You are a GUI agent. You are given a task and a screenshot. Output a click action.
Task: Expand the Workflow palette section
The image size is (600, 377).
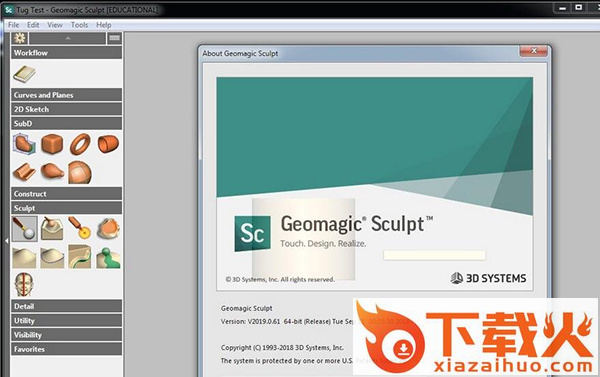[67, 53]
